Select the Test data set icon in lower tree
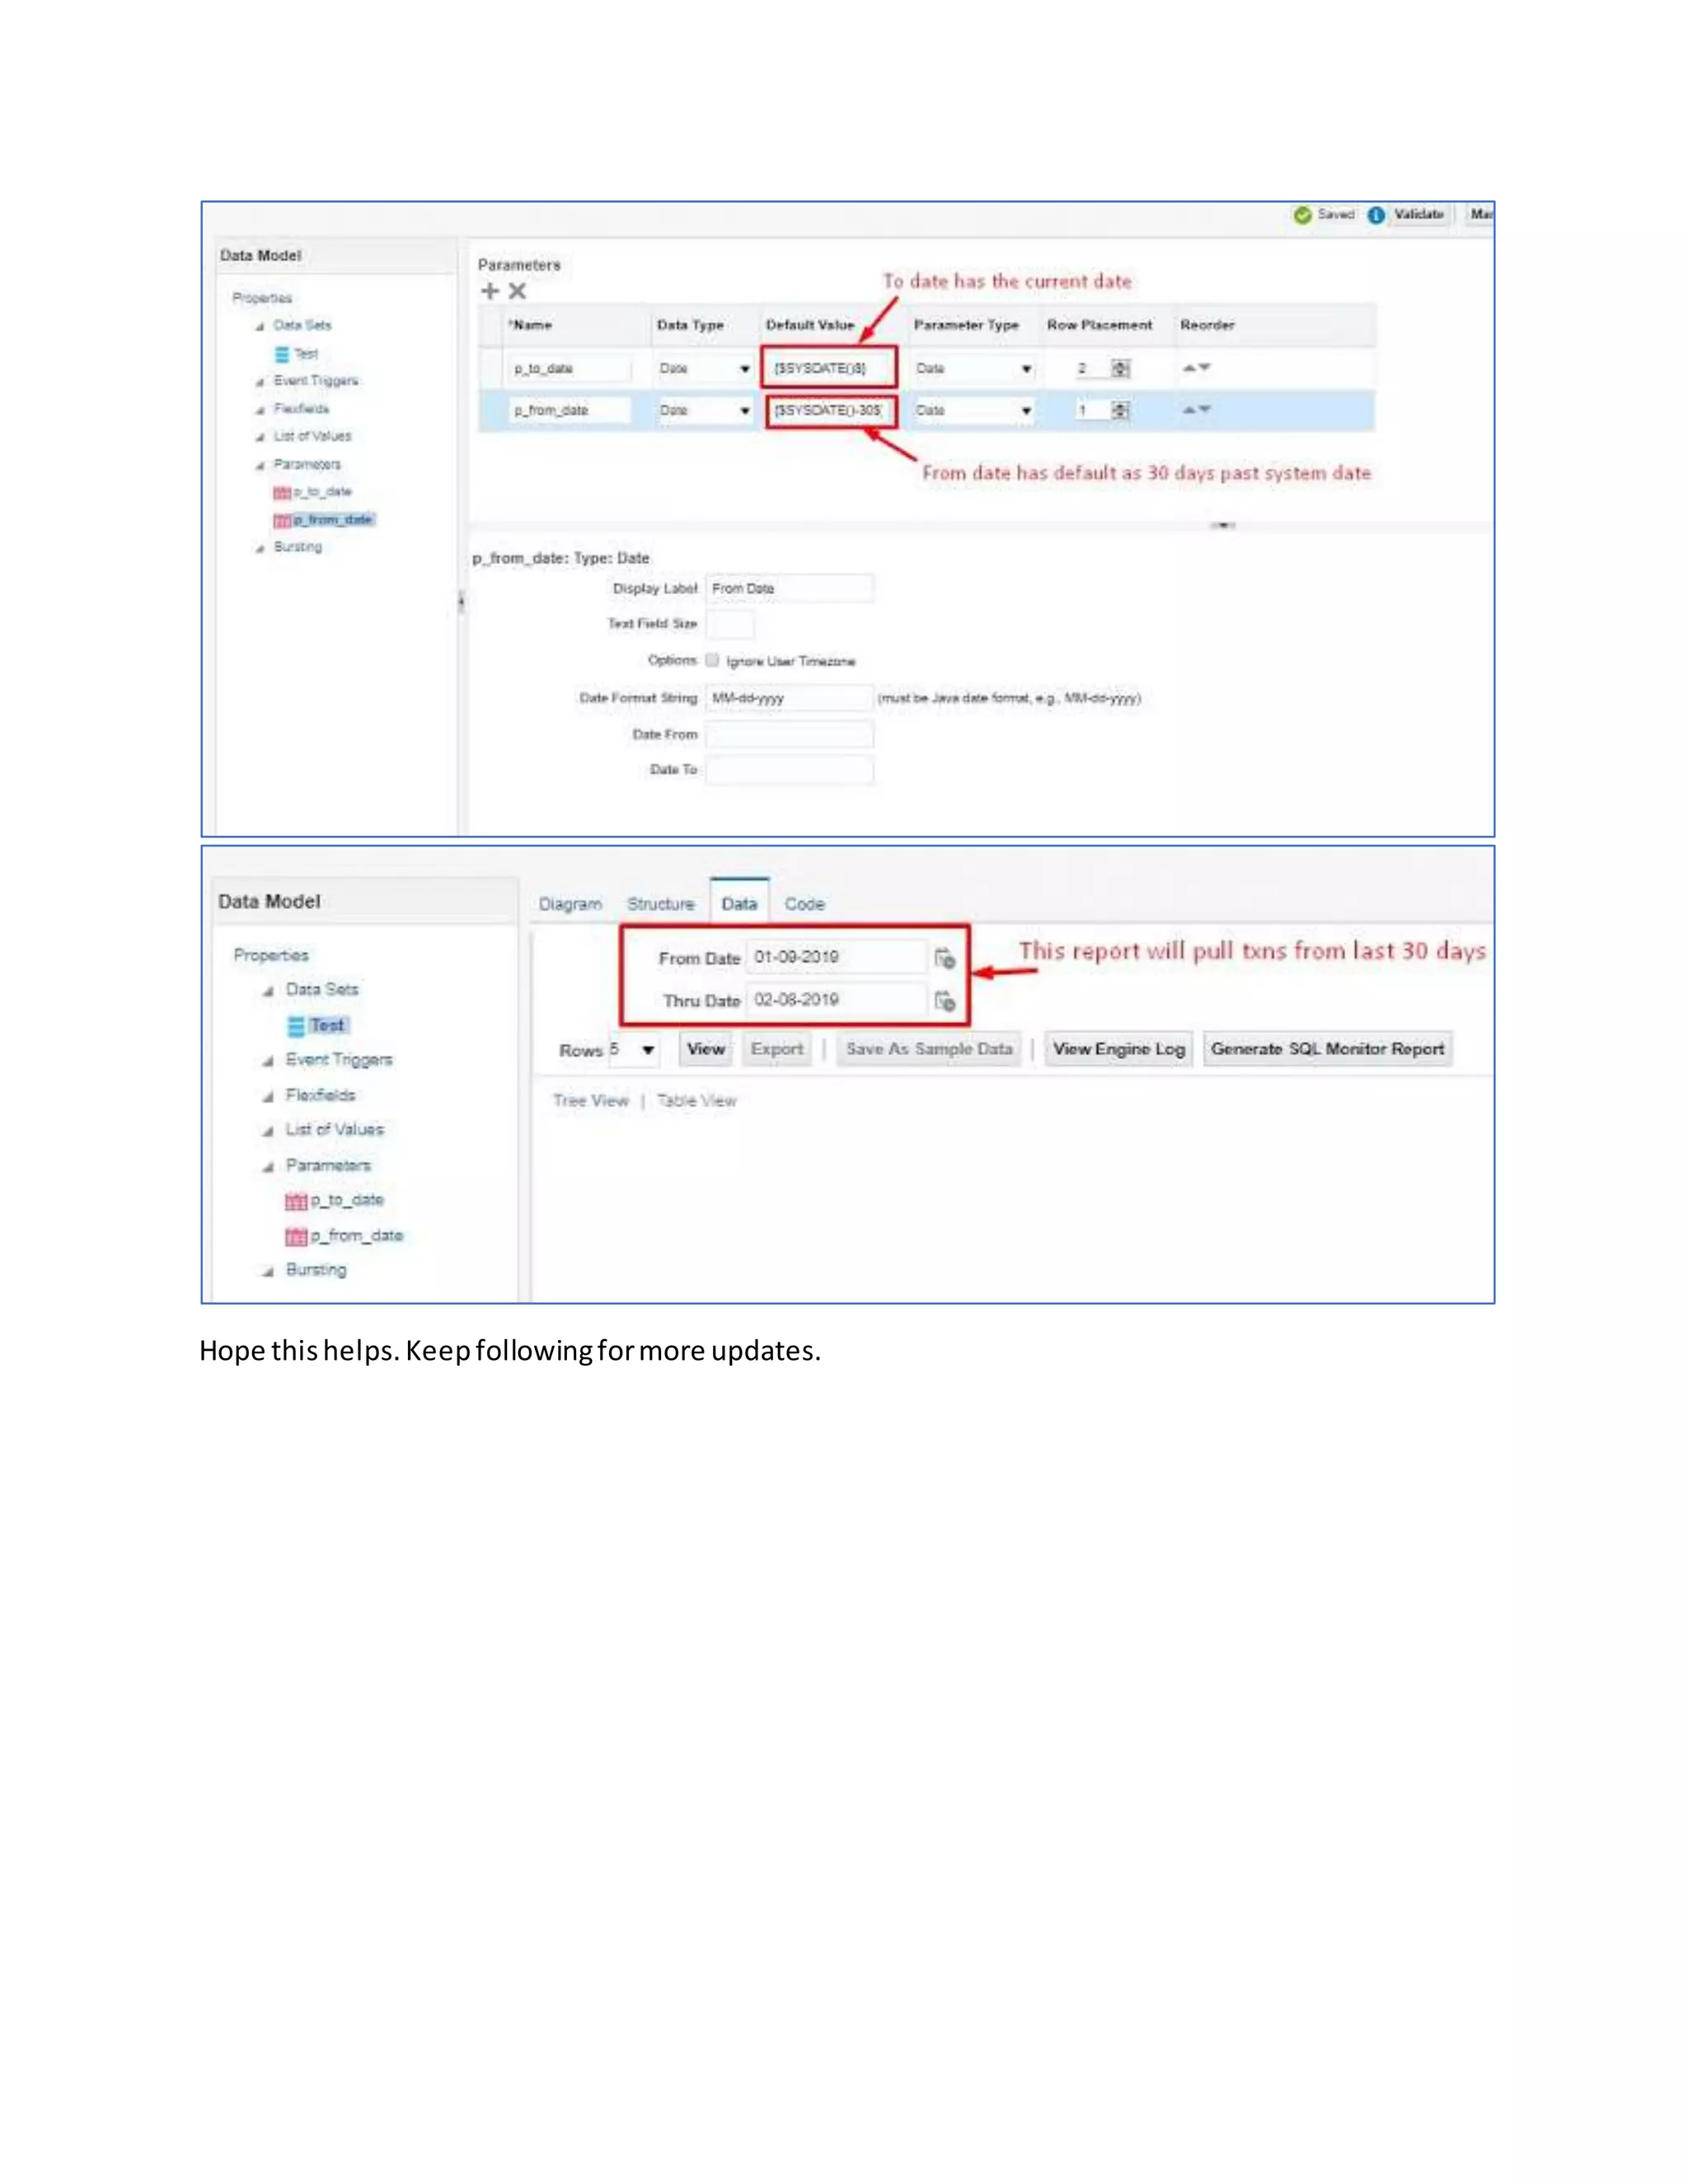The width and height of the screenshot is (1688, 2184). pyautogui.click(x=296, y=1026)
